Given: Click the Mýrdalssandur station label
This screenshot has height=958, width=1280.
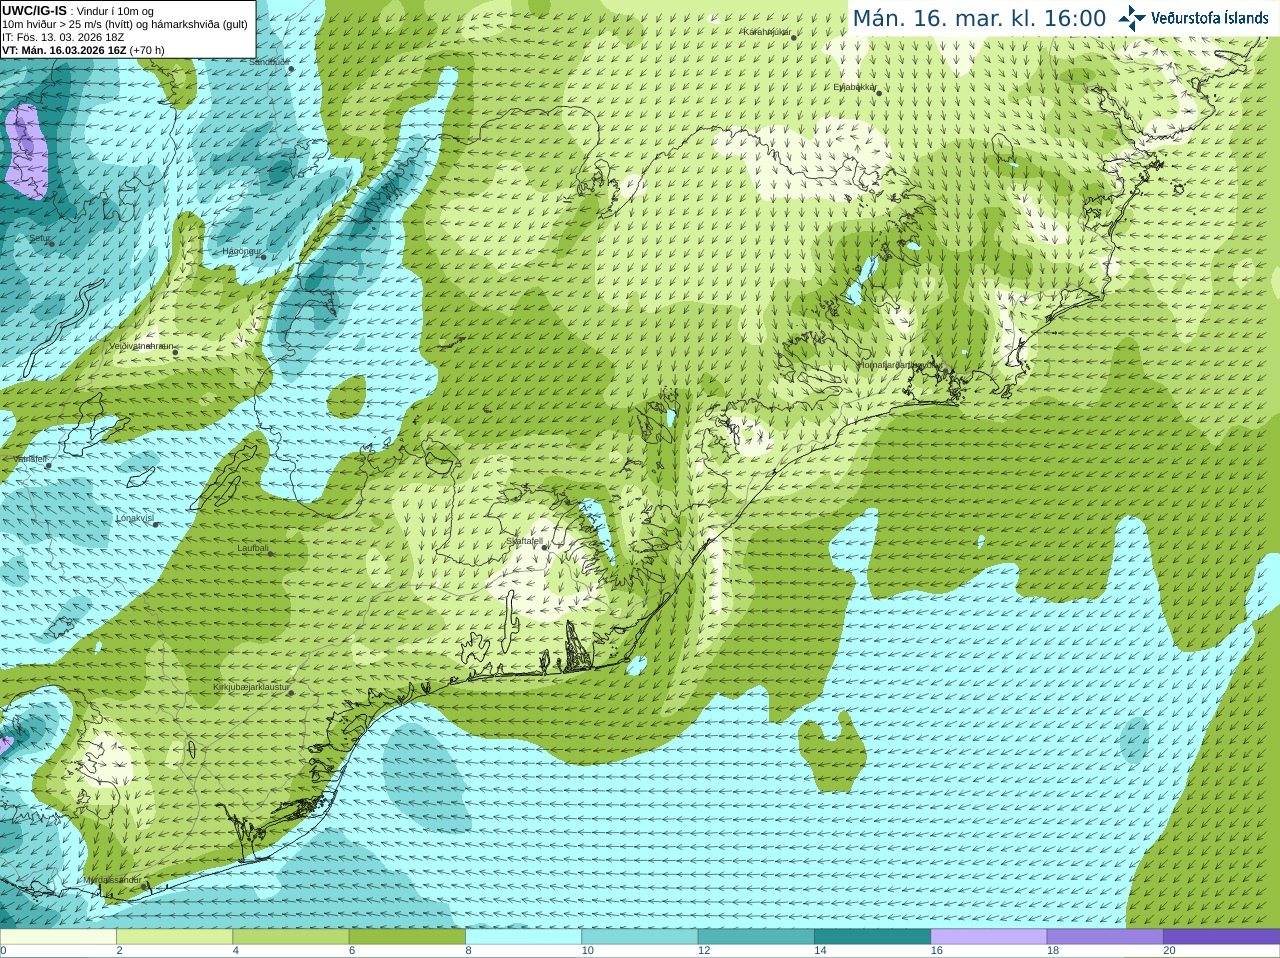Looking at the screenshot, I should pos(112,880).
